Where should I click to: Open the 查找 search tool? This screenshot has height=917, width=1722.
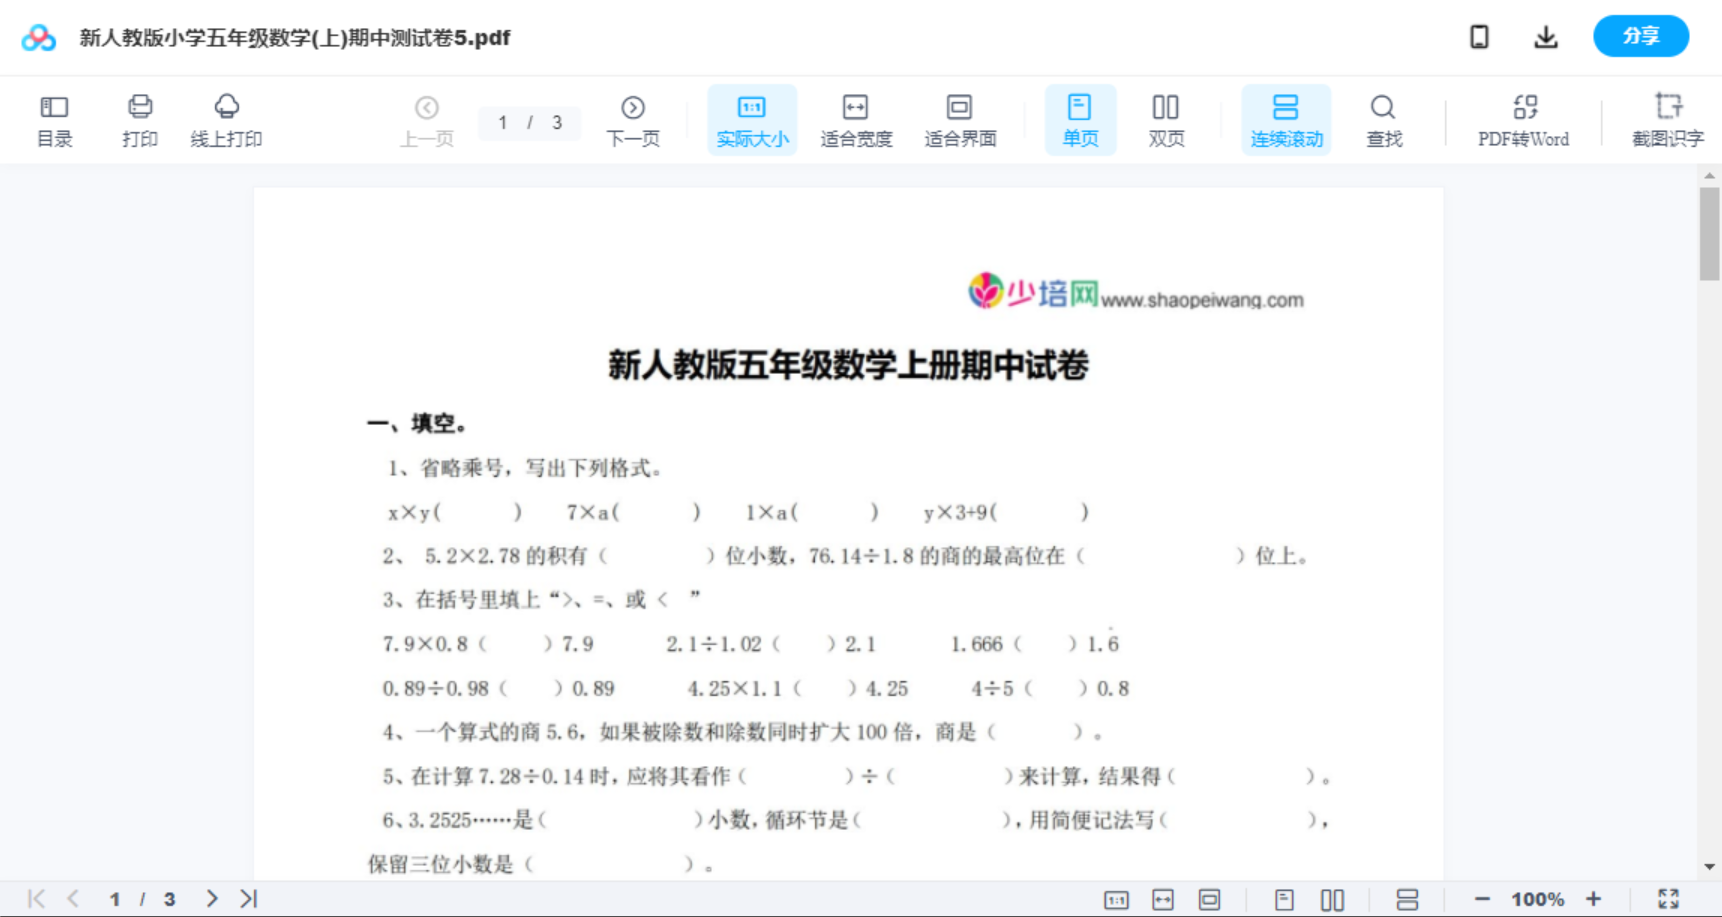(1383, 119)
